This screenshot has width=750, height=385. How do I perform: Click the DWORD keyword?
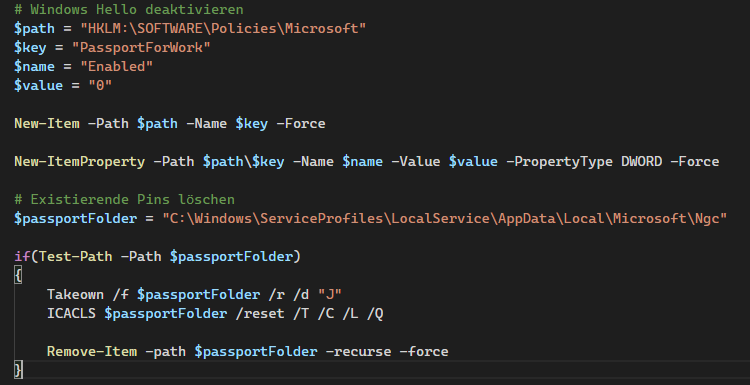click(641, 162)
